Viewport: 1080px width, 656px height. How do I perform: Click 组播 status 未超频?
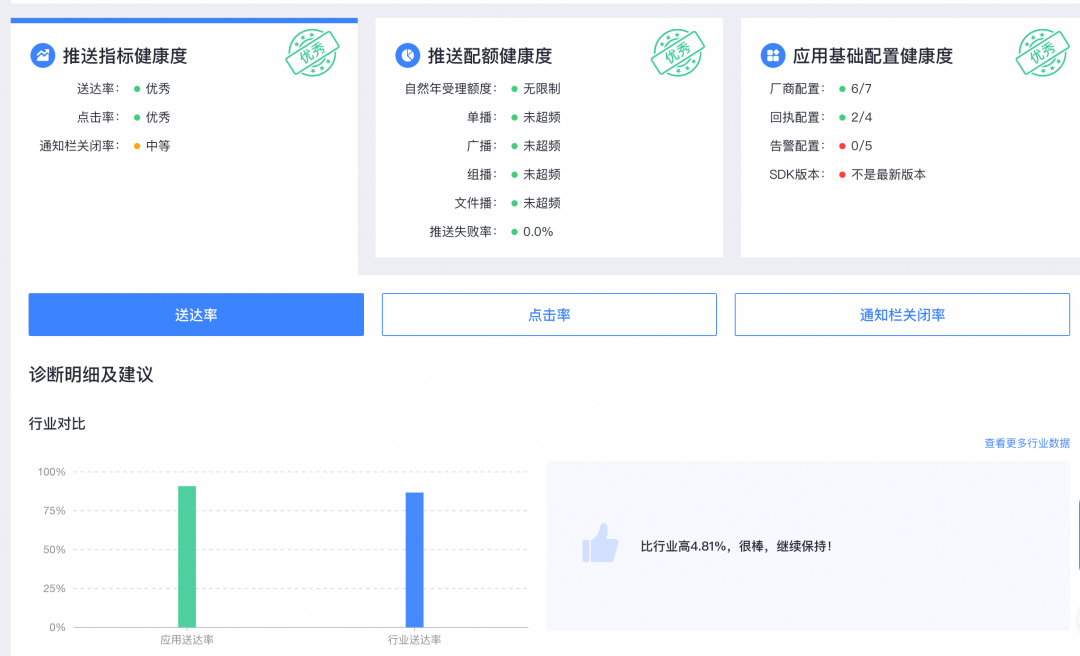click(x=541, y=174)
